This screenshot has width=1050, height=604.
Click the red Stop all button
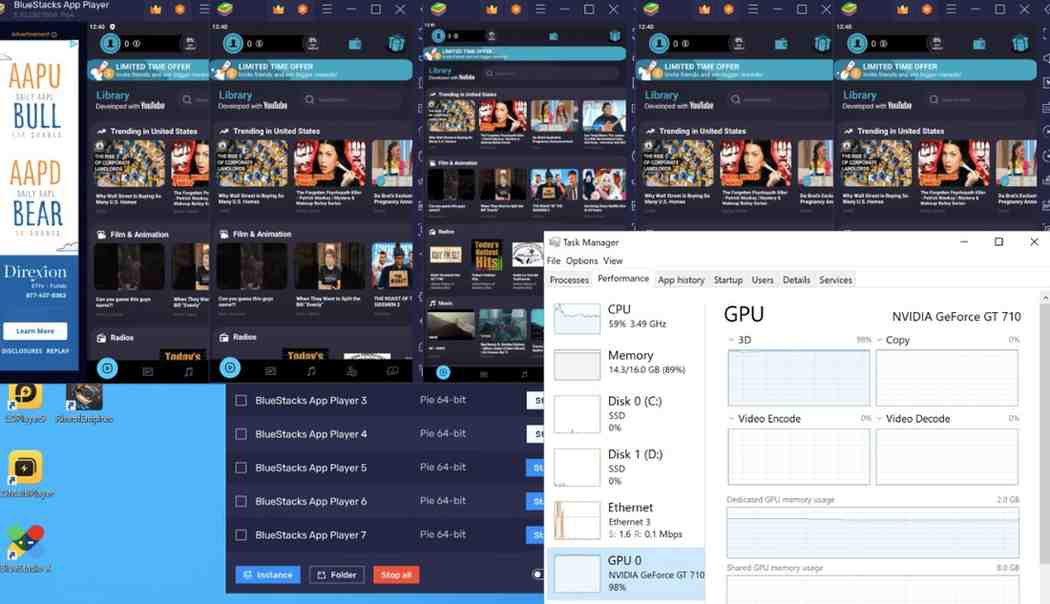(396, 575)
